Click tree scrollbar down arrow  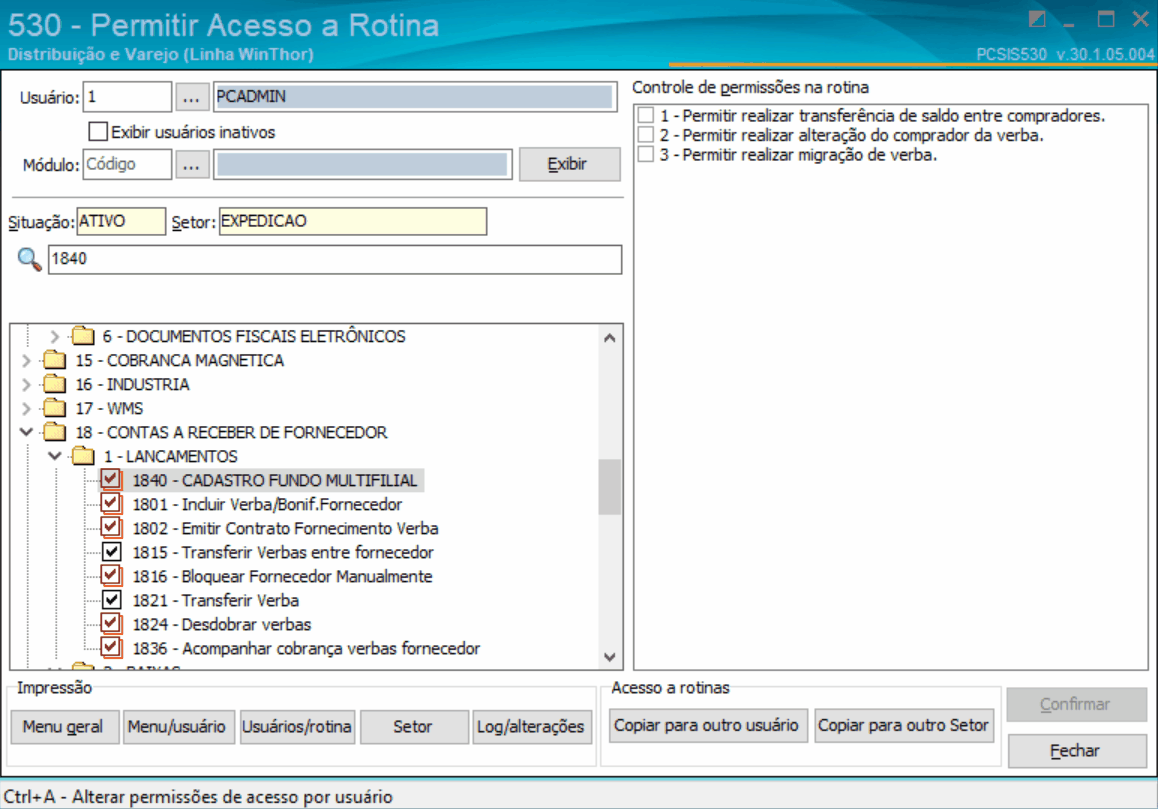(x=609, y=657)
